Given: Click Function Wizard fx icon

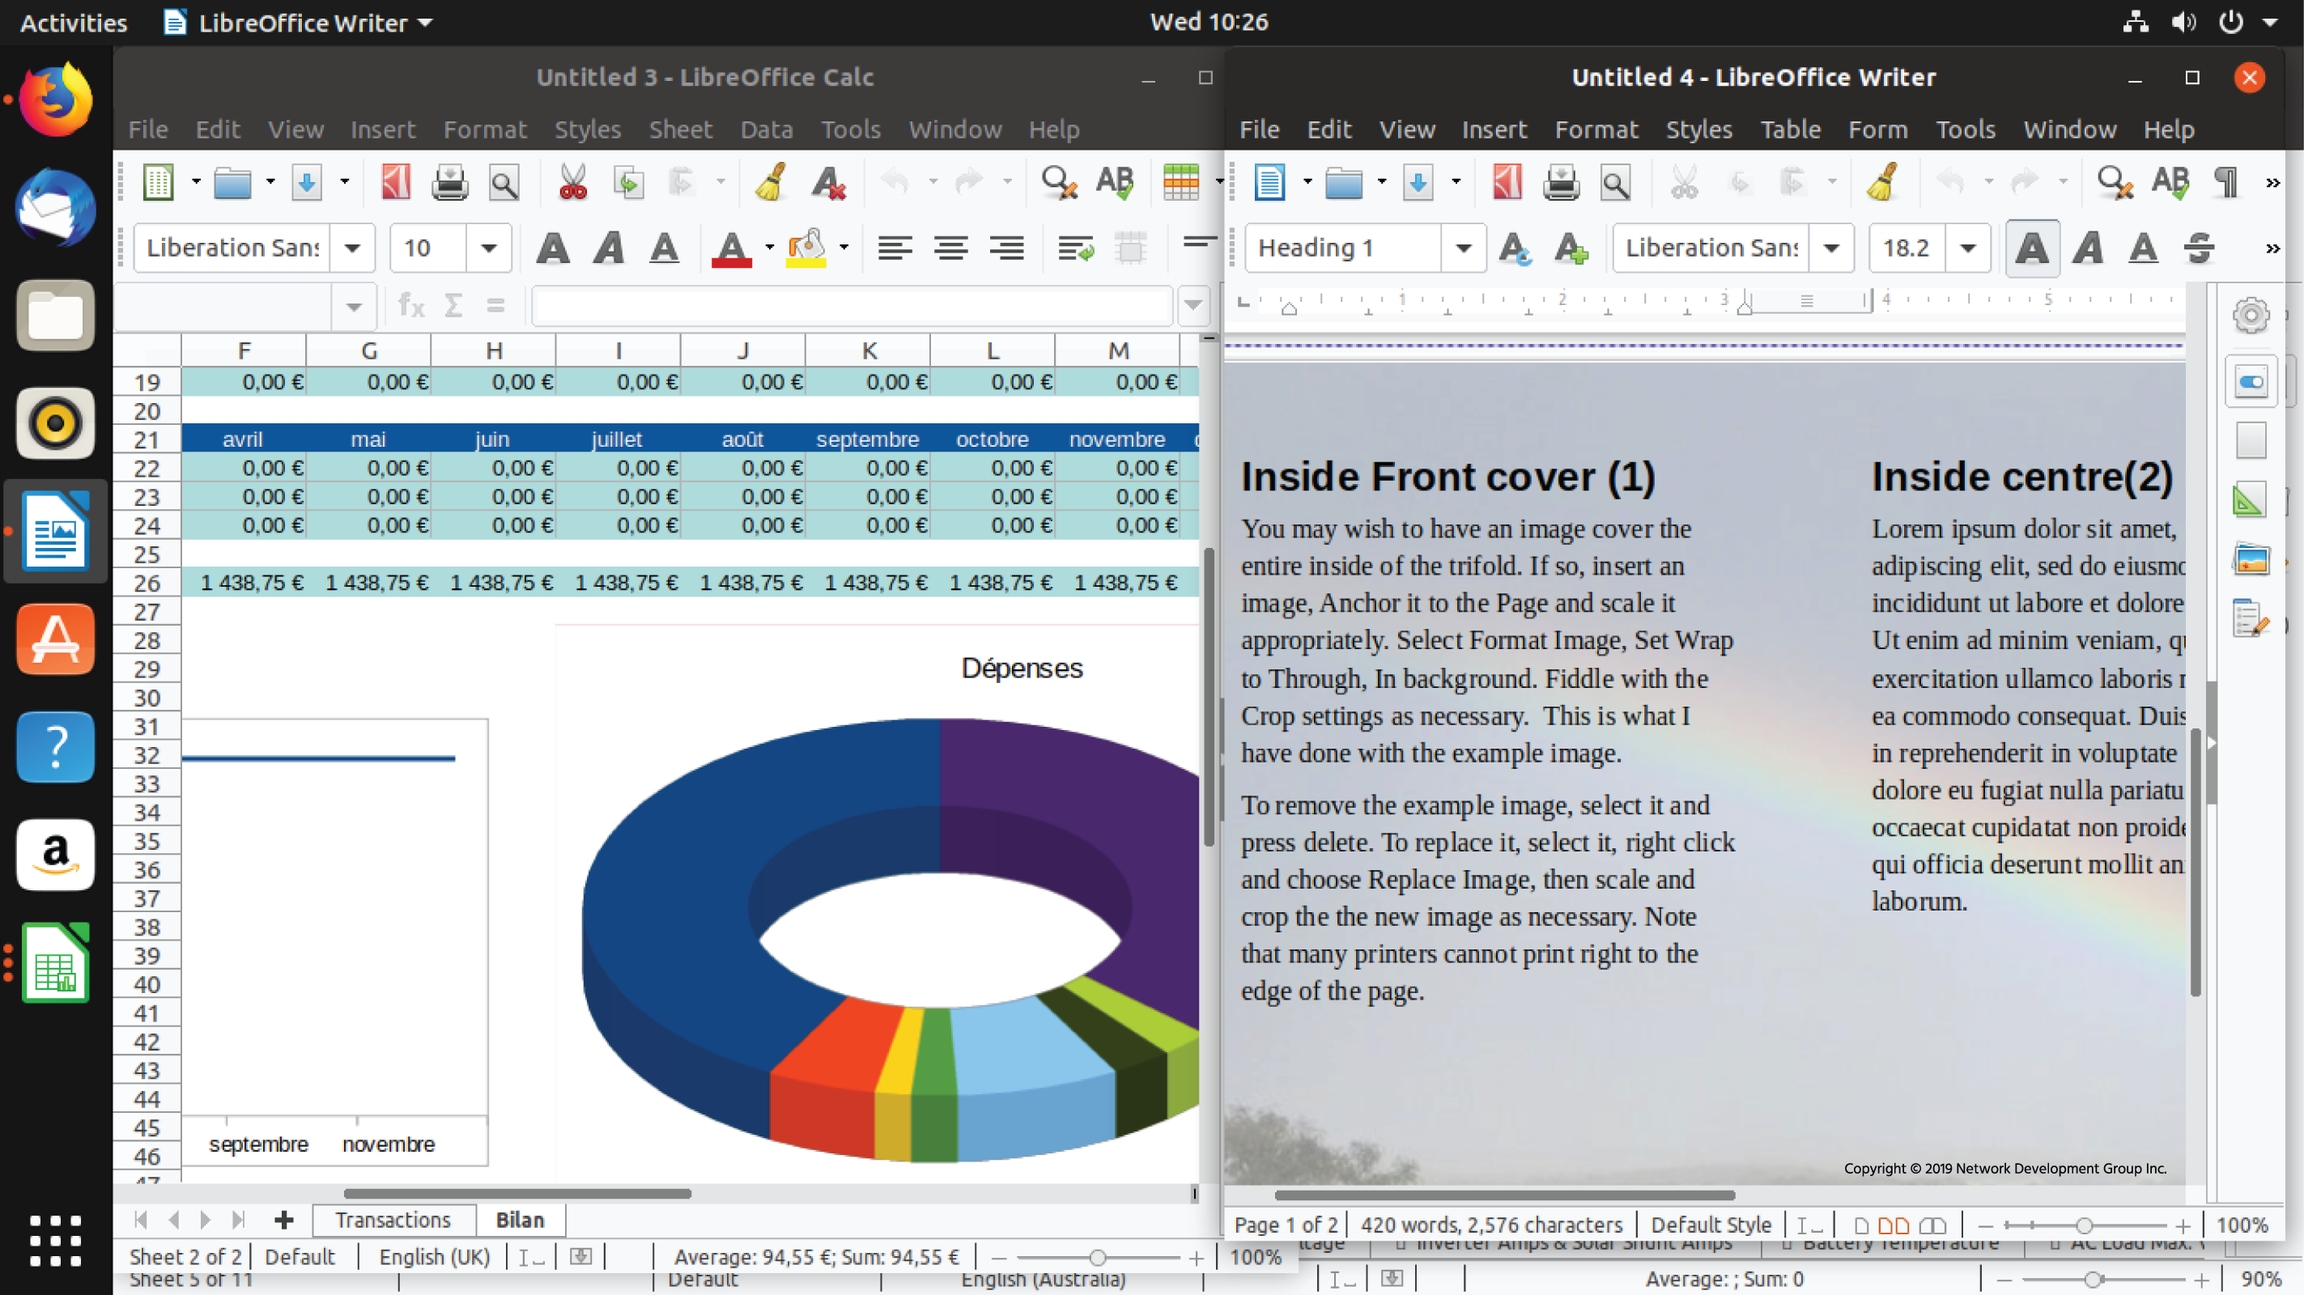Looking at the screenshot, I should pos(411,306).
